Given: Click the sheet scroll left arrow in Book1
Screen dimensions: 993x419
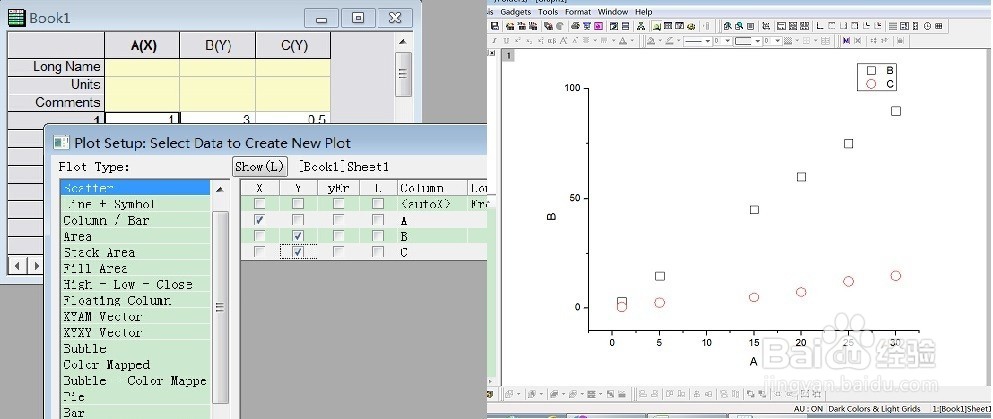Looking at the screenshot, I should tap(17, 265).
